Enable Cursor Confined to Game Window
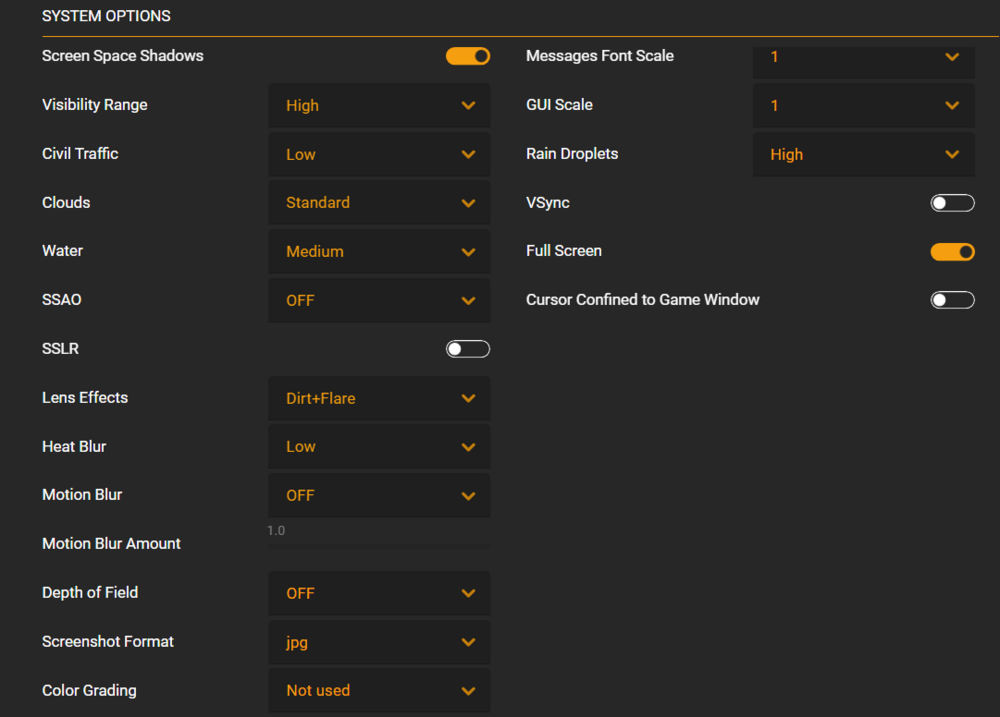The image size is (1000, 717). point(952,300)
